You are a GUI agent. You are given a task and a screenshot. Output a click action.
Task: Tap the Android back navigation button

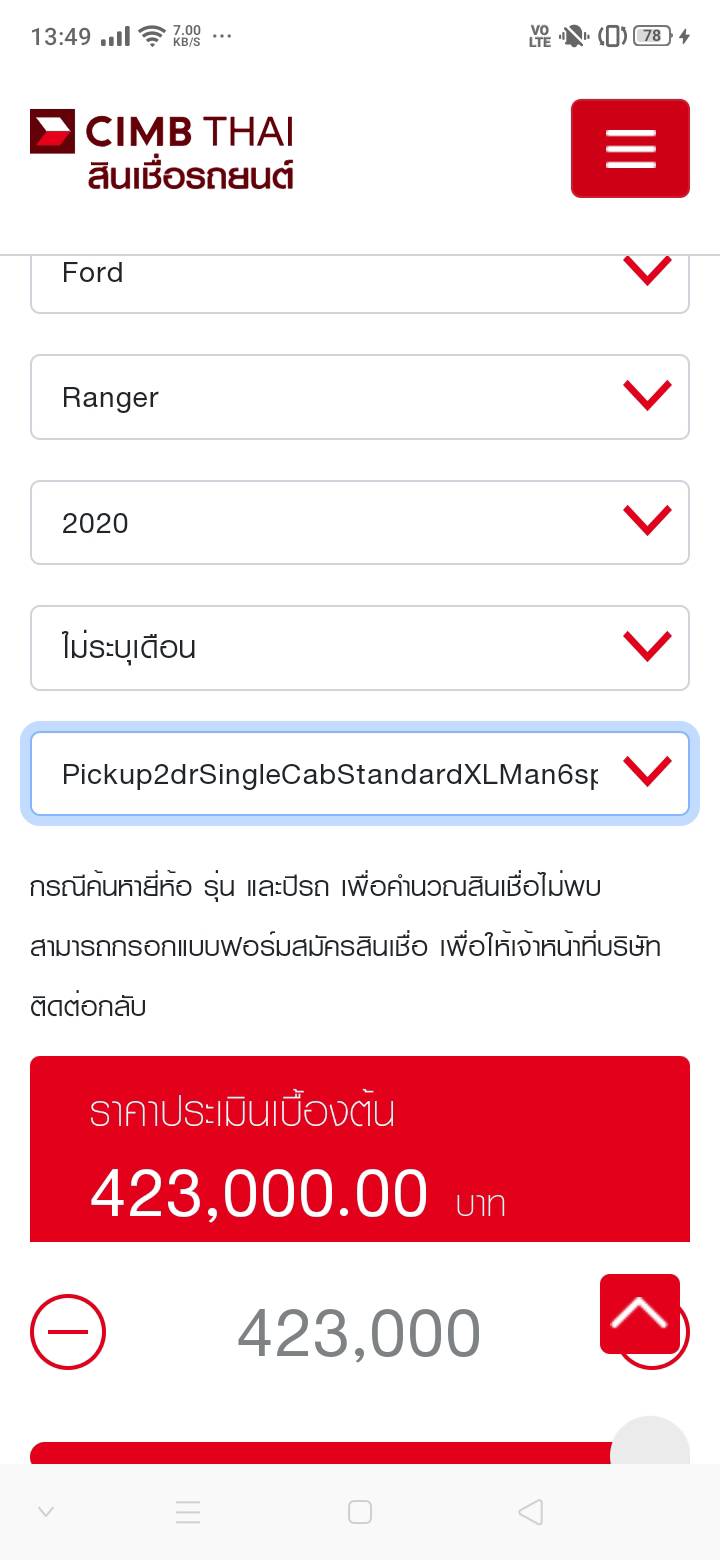[531, 1512]
